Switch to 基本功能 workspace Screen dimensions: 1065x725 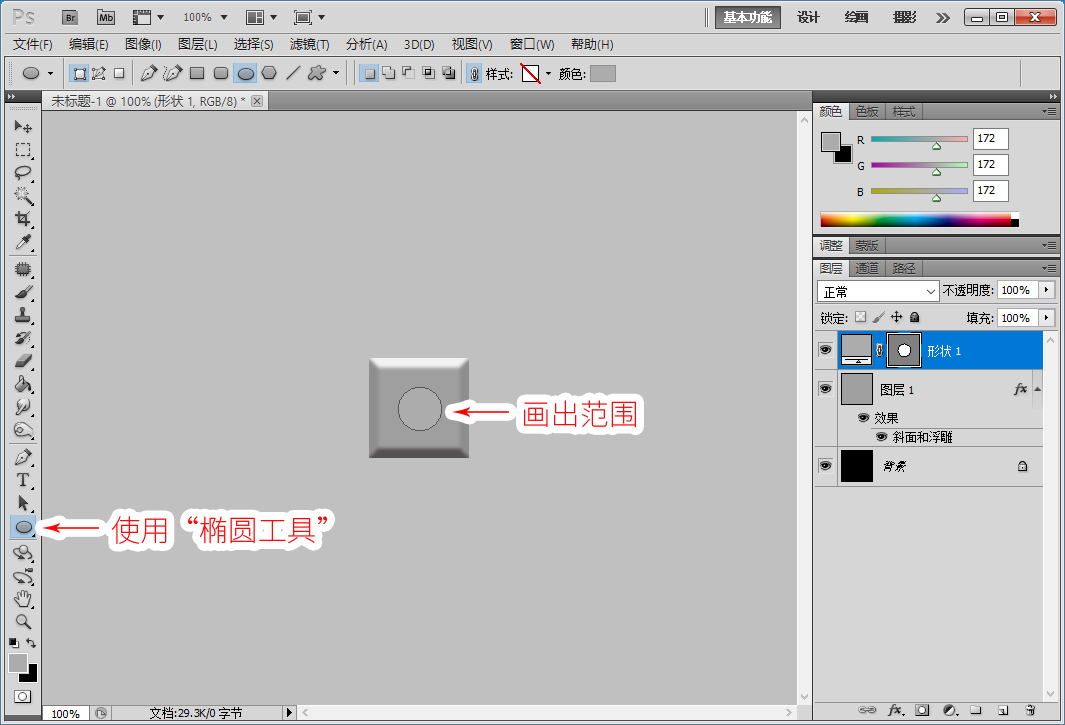748,18
